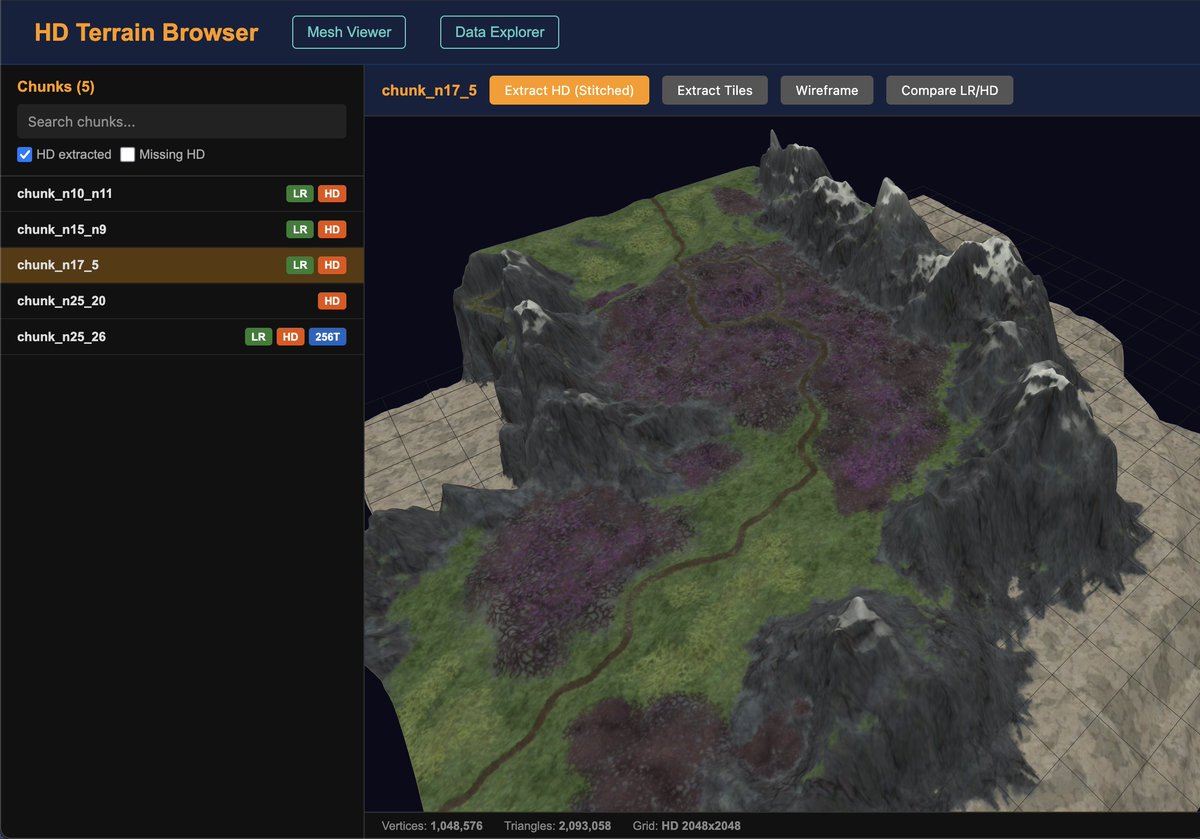Click the LR badge on chunk_n10_n11
The height and width of the screenshot is (839, 1200).
(x=300, y=194)
